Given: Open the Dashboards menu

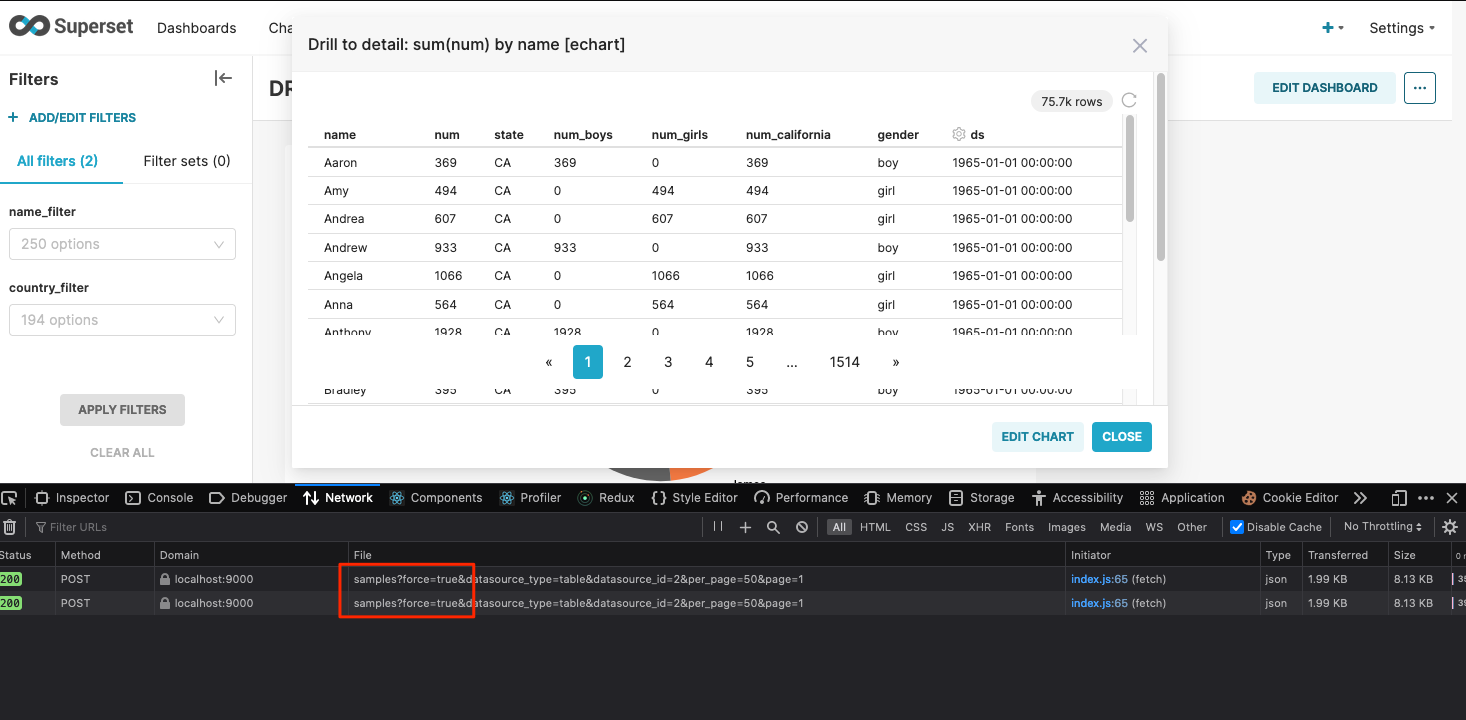Looking at the screenshot, I should tap(197, 28).
